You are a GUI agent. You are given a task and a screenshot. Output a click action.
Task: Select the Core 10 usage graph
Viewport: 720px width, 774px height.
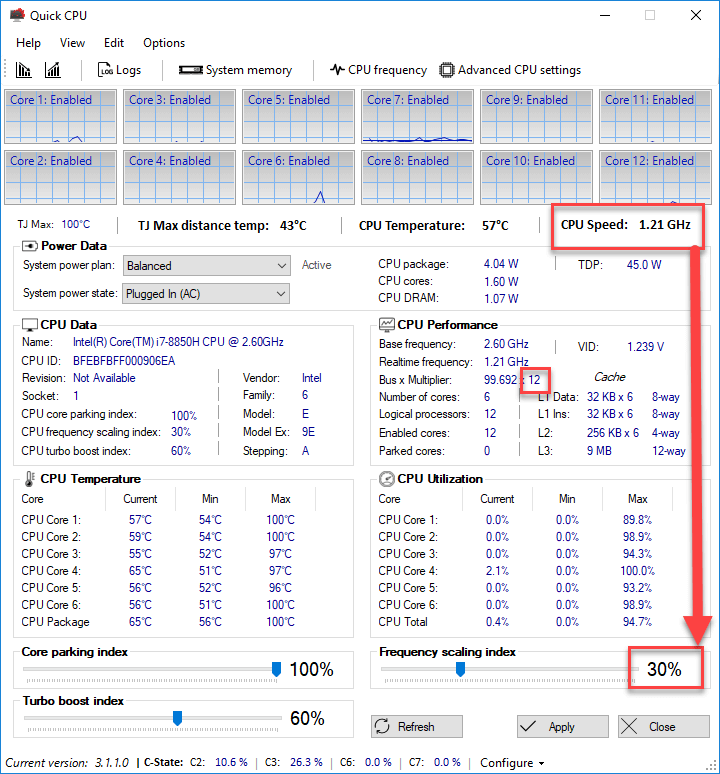536,178
